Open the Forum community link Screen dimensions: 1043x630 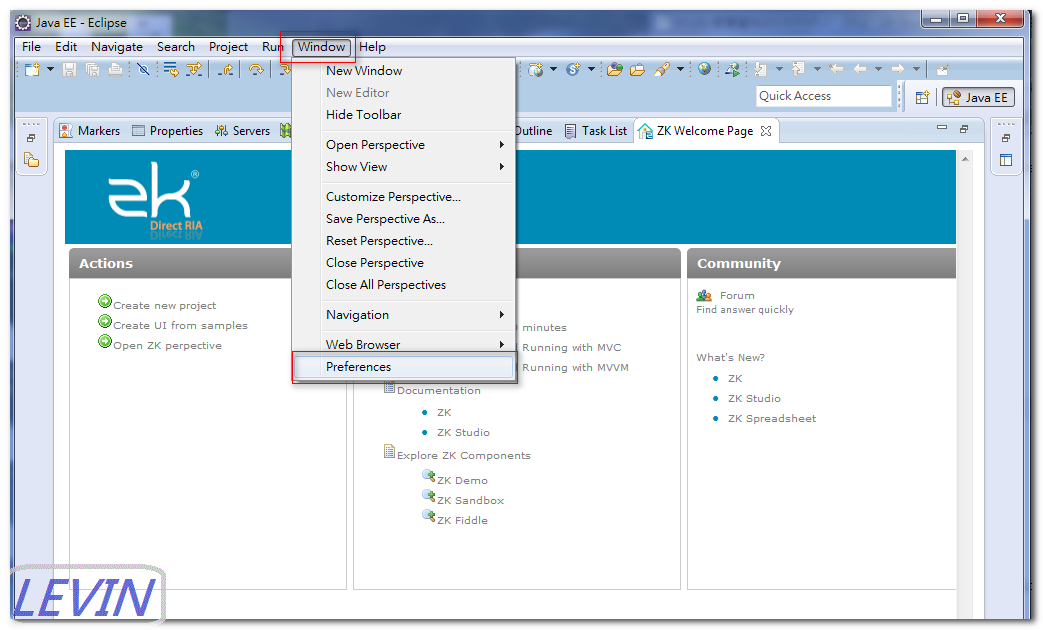point(737,295)
